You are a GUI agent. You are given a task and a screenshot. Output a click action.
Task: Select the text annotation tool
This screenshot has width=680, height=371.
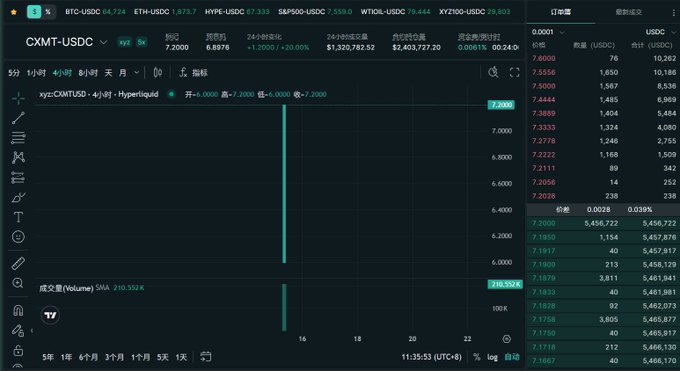[x=18, y=217]
